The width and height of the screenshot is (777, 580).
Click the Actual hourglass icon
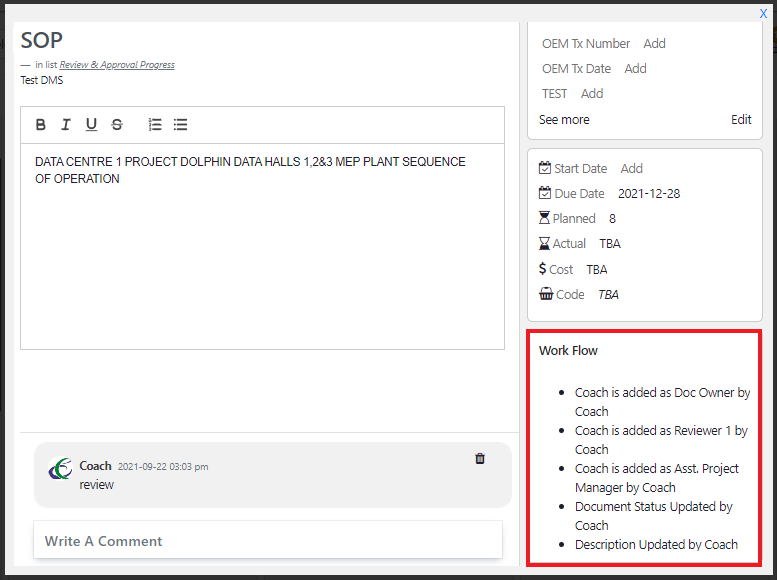pyautogui.click(x=544, y=243)
